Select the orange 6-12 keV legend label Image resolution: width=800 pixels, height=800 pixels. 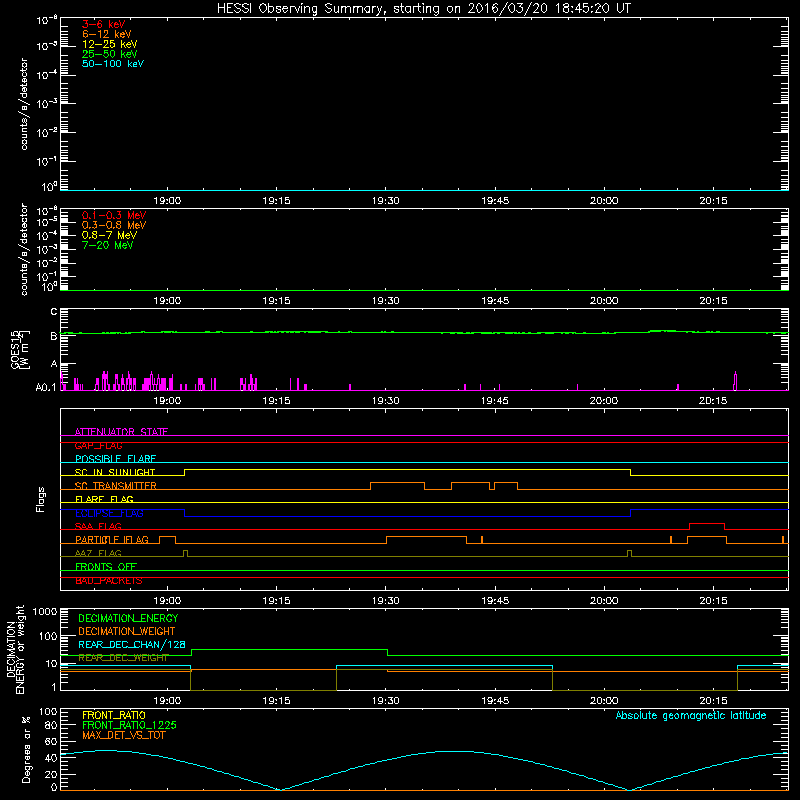point(107,34)
